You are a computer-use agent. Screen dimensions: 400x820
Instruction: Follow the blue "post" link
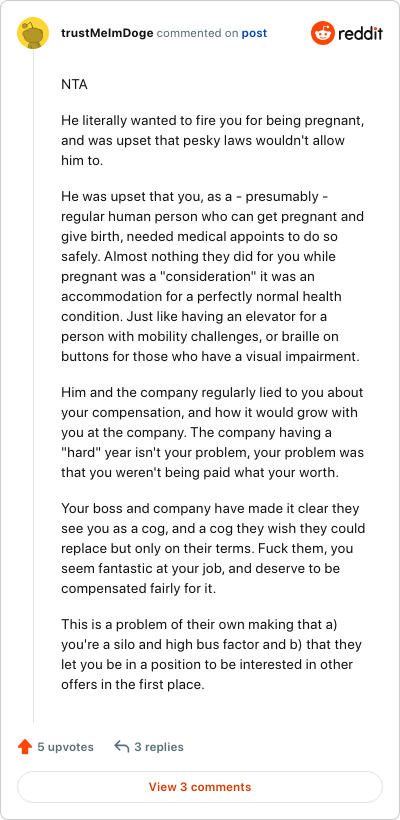point(254,33)
